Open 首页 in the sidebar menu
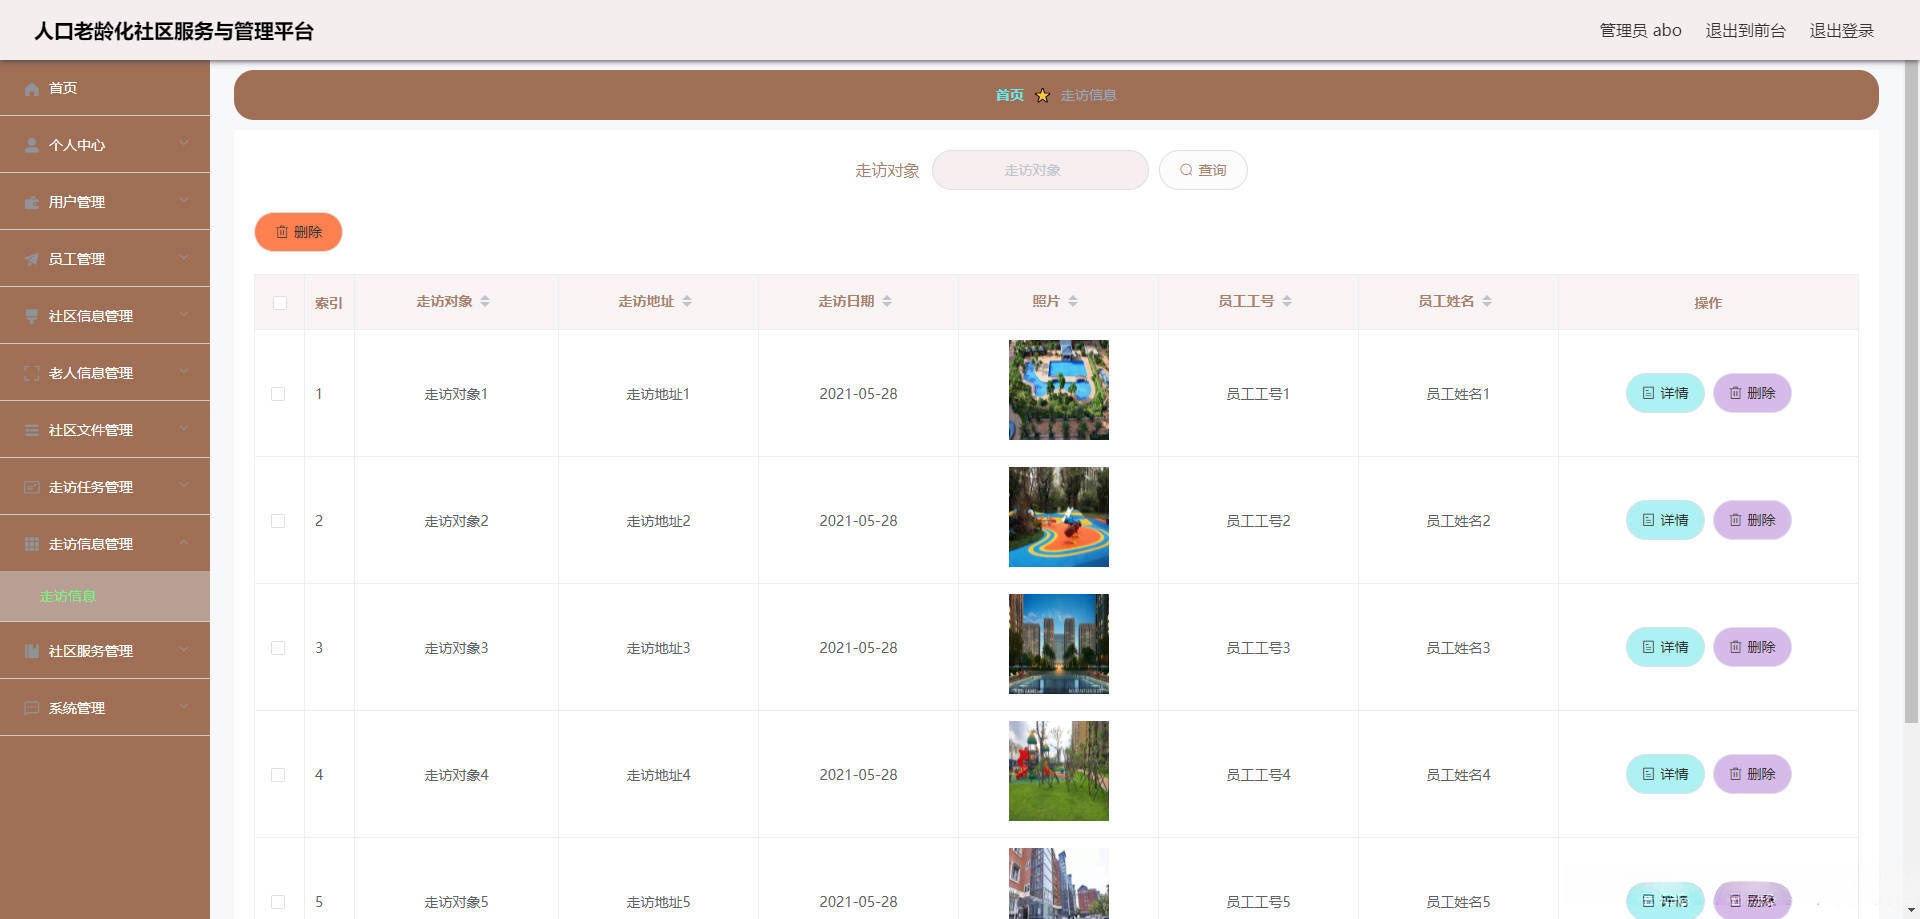 pyautogui.click(x=105, y=88)
